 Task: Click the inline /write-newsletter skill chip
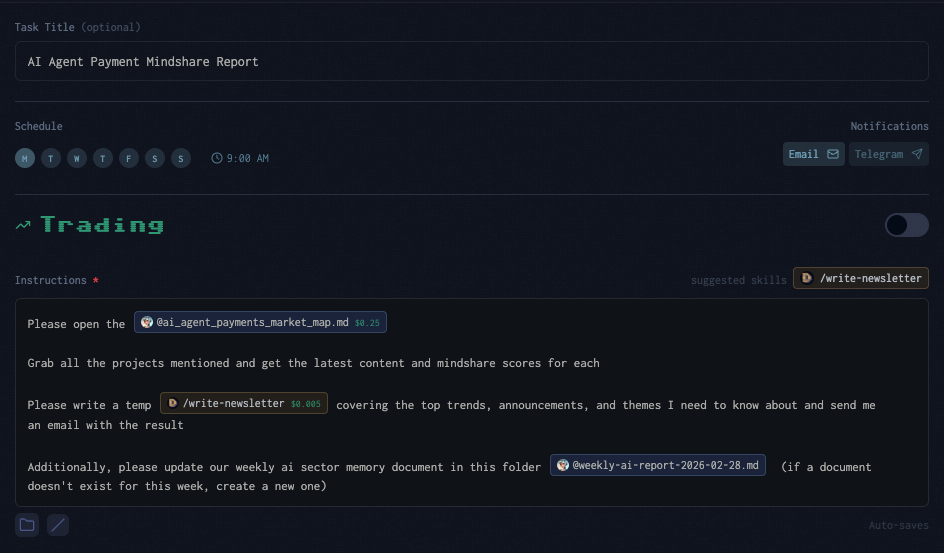pyautogui.click(x=244, y=403)
